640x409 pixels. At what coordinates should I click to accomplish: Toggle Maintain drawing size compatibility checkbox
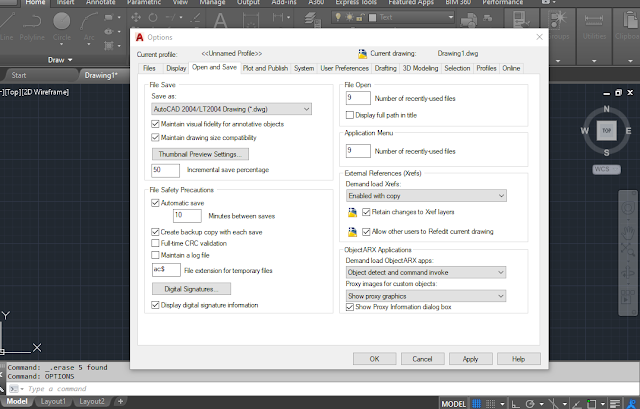(155, 138)
